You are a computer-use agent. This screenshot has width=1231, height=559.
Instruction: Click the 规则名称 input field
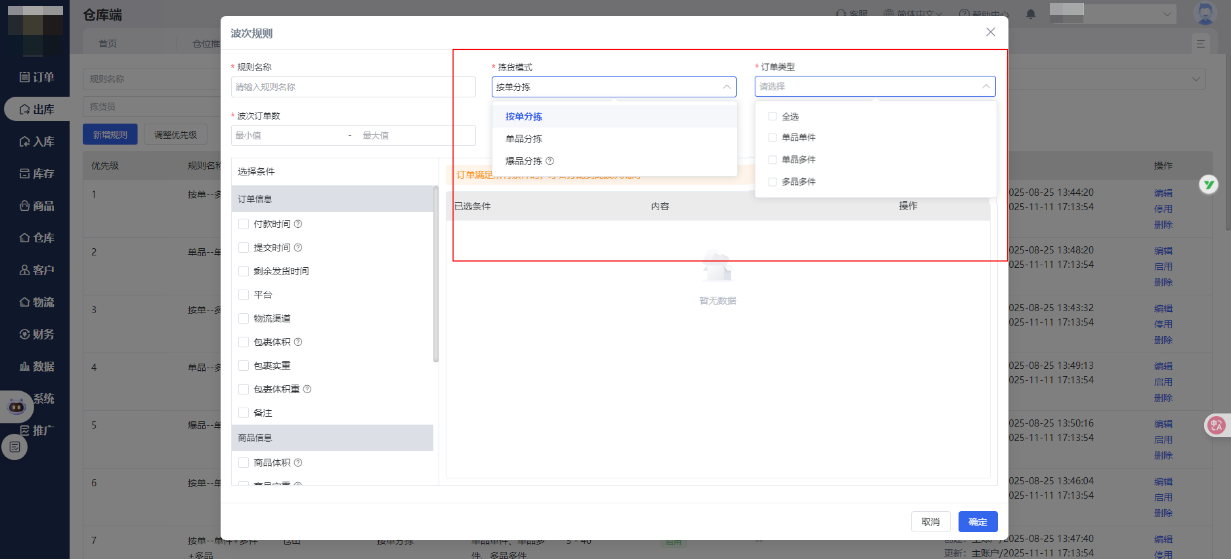[x=353, y=87]
